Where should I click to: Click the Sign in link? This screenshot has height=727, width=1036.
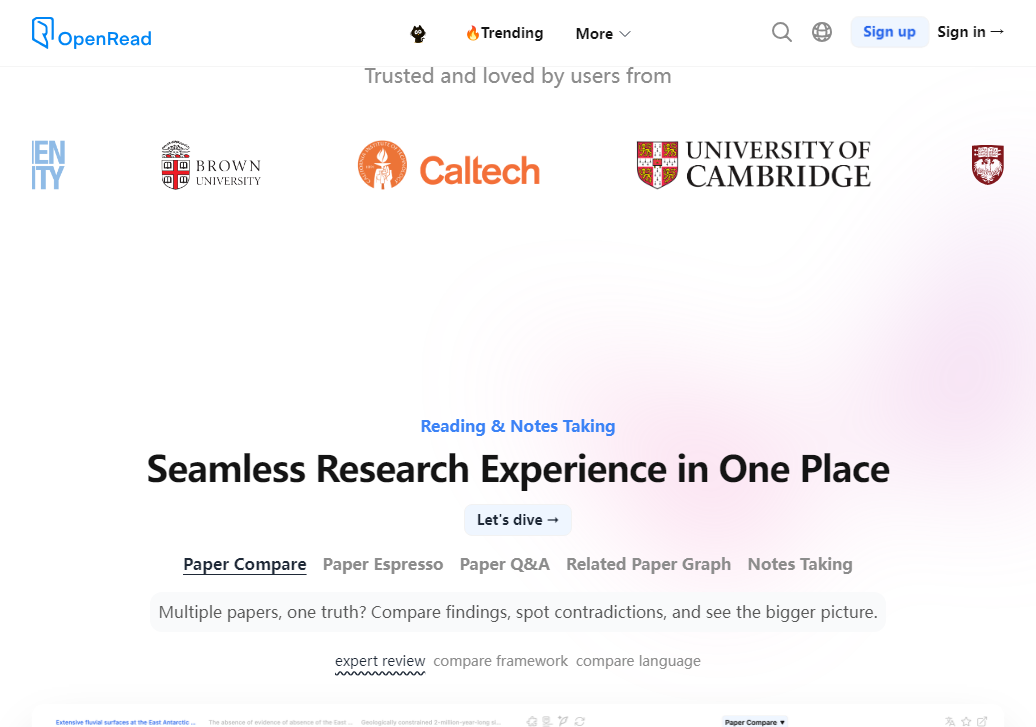(971, 32)
